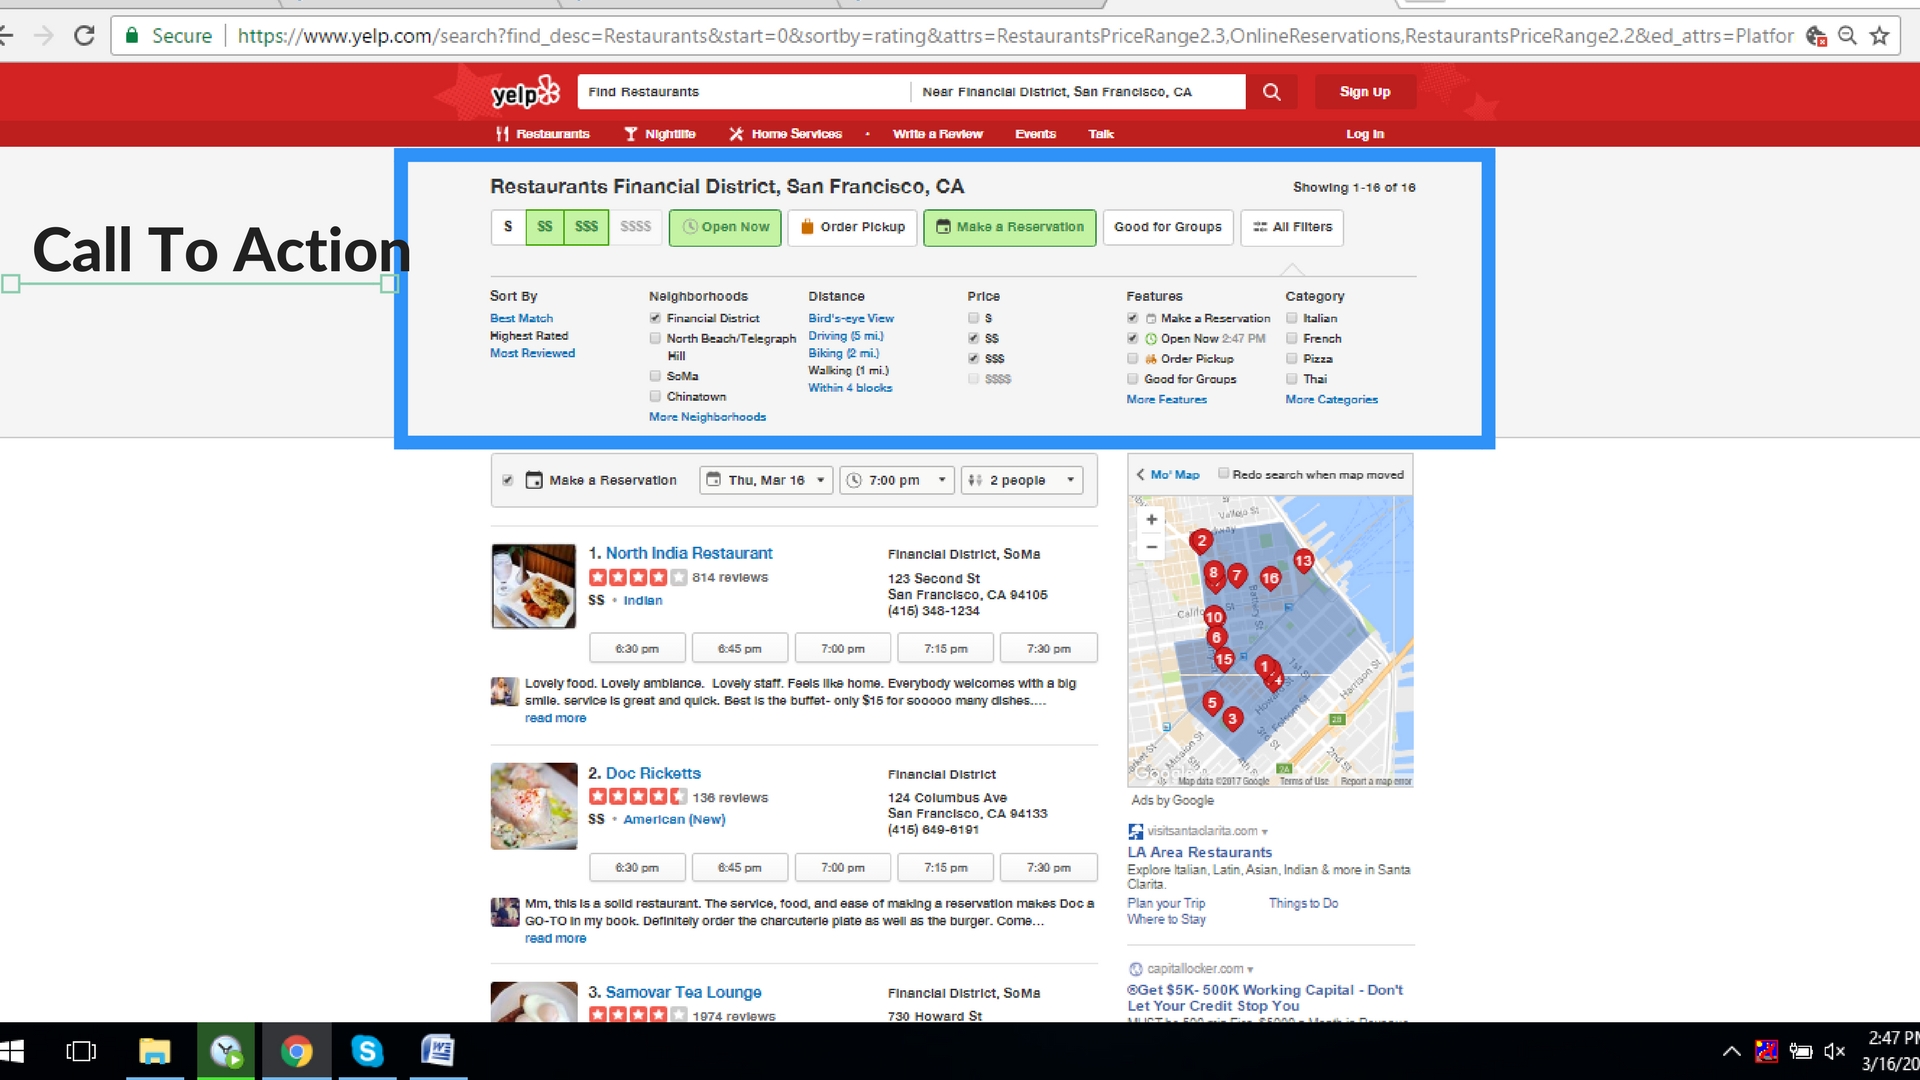Viewport: 1920px width, 1080px height.
Task: Toggle the $$ price filter button
Action: pos(545,227)
